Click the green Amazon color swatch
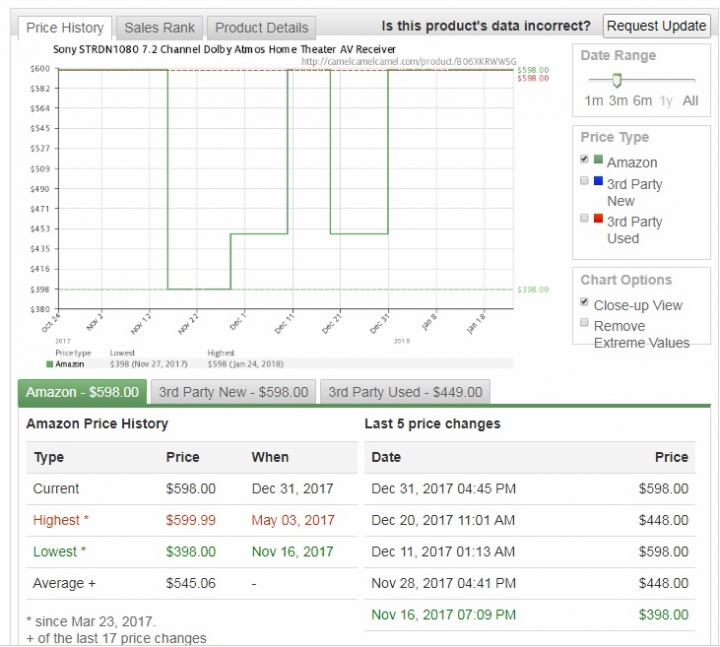Screen dimensions: 720x647 coord(598,159)
